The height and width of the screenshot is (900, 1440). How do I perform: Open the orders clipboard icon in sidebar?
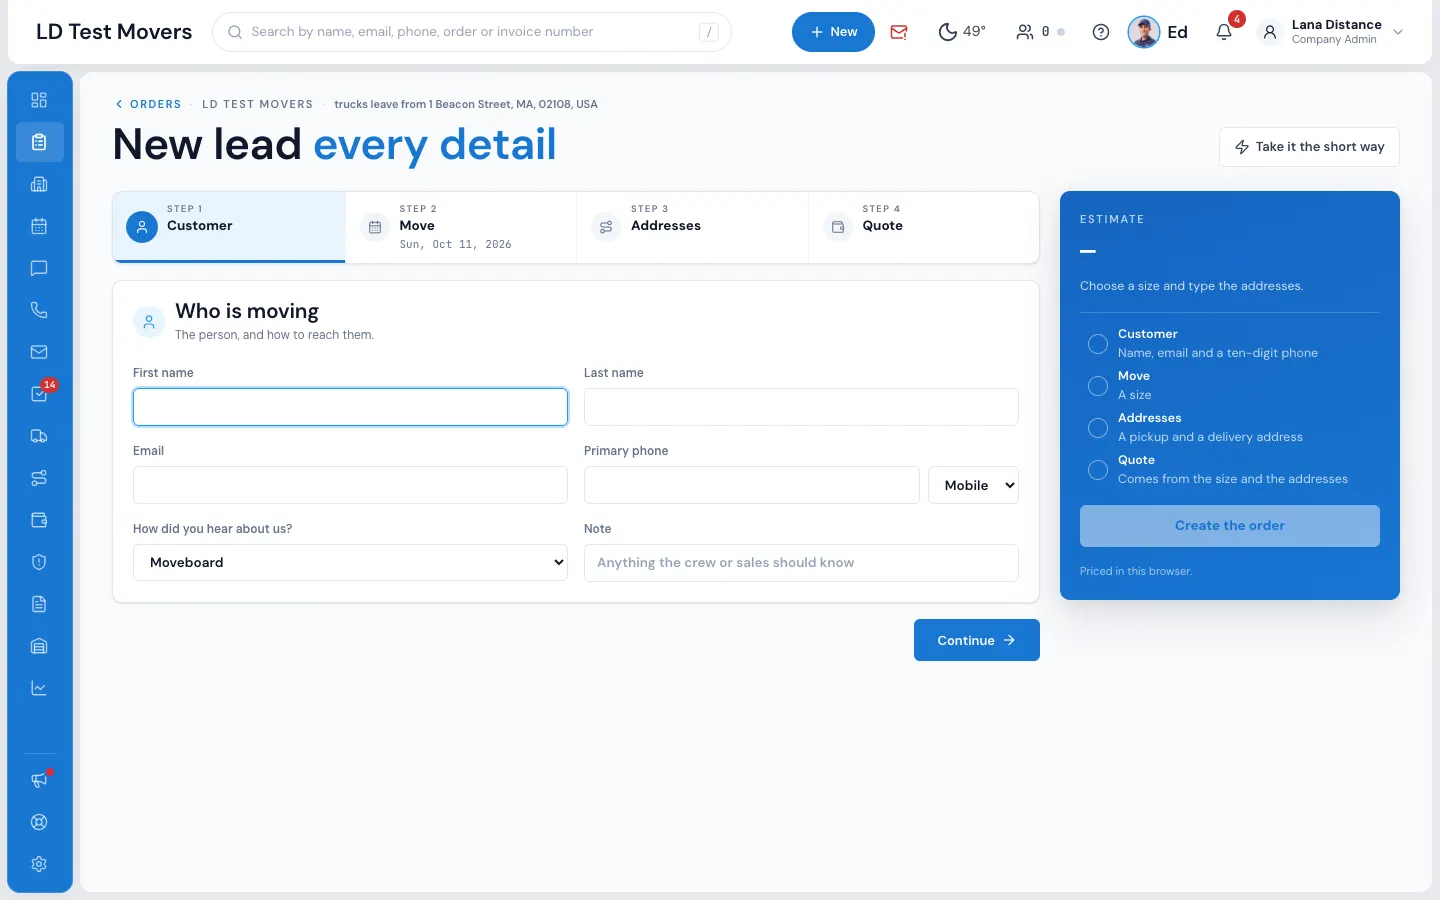coord(39,142)
